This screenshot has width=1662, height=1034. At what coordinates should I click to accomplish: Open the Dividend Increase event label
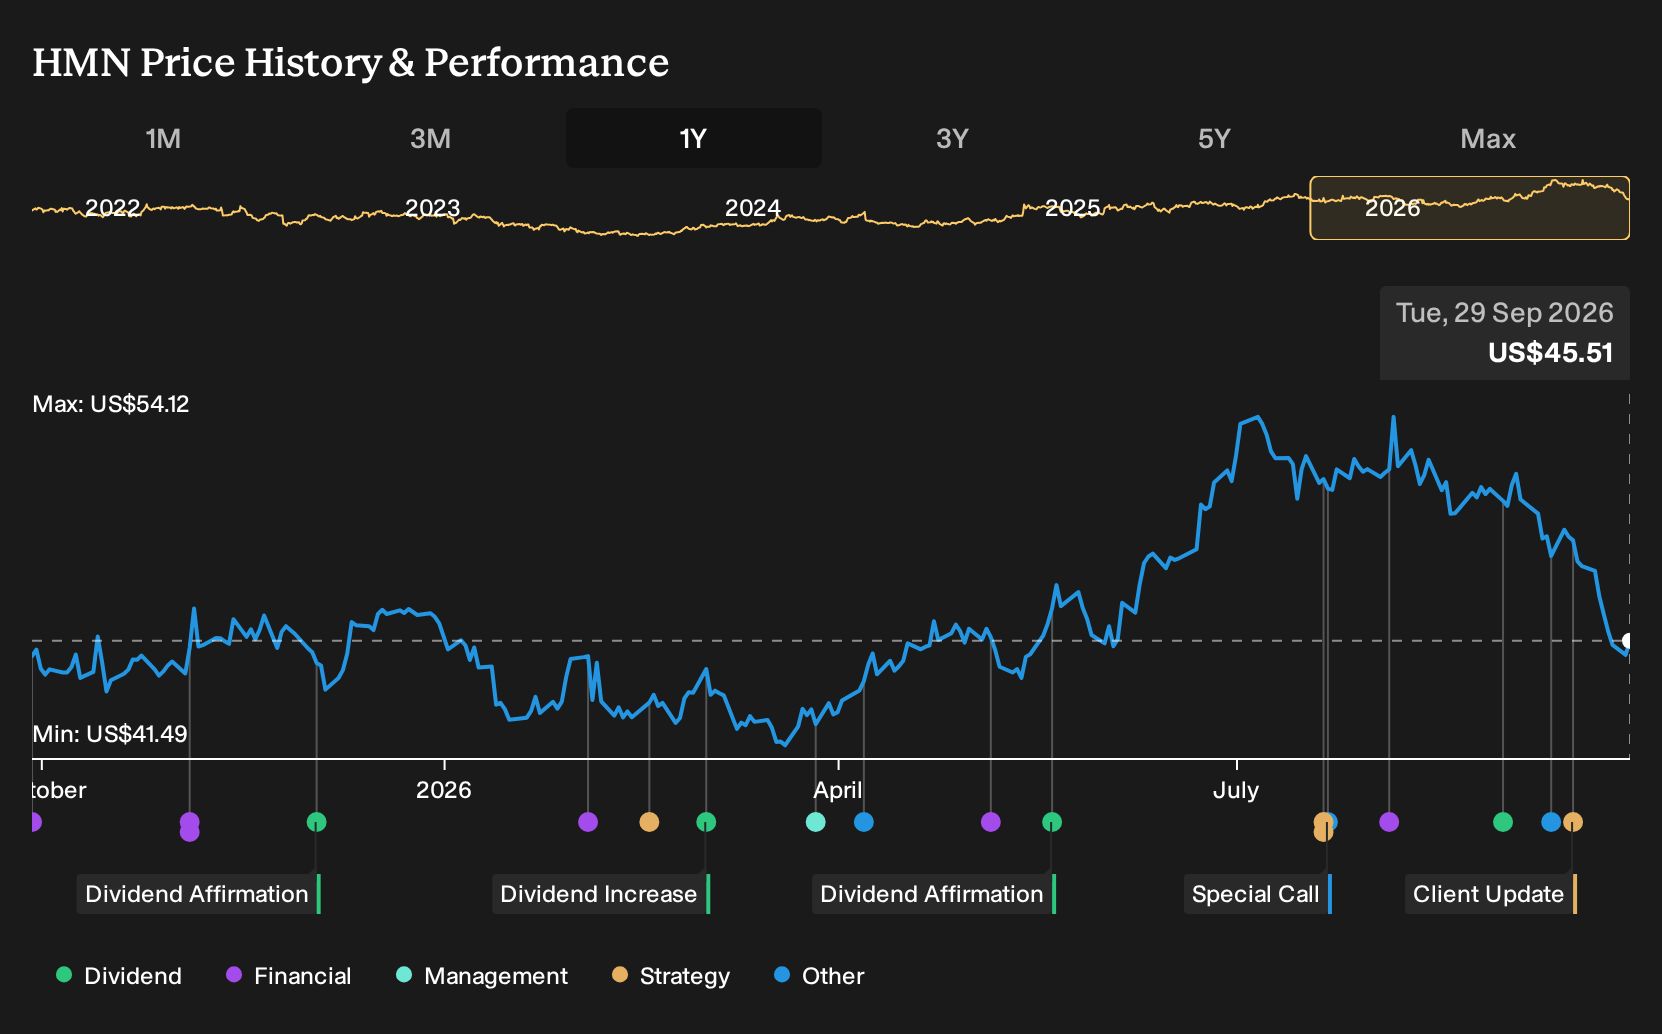[600, 894]
